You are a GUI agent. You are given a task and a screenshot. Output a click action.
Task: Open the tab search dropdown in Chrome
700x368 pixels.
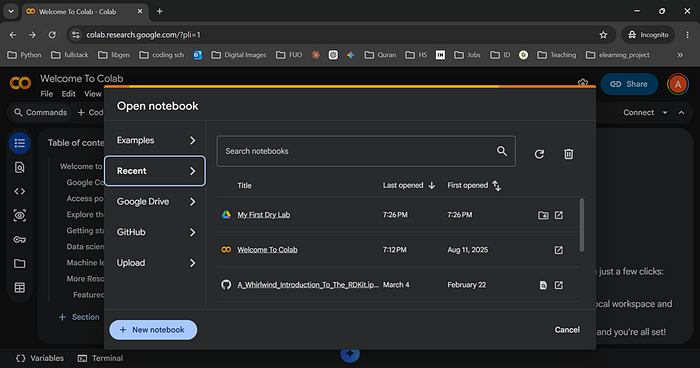click(x=11, y=12)
